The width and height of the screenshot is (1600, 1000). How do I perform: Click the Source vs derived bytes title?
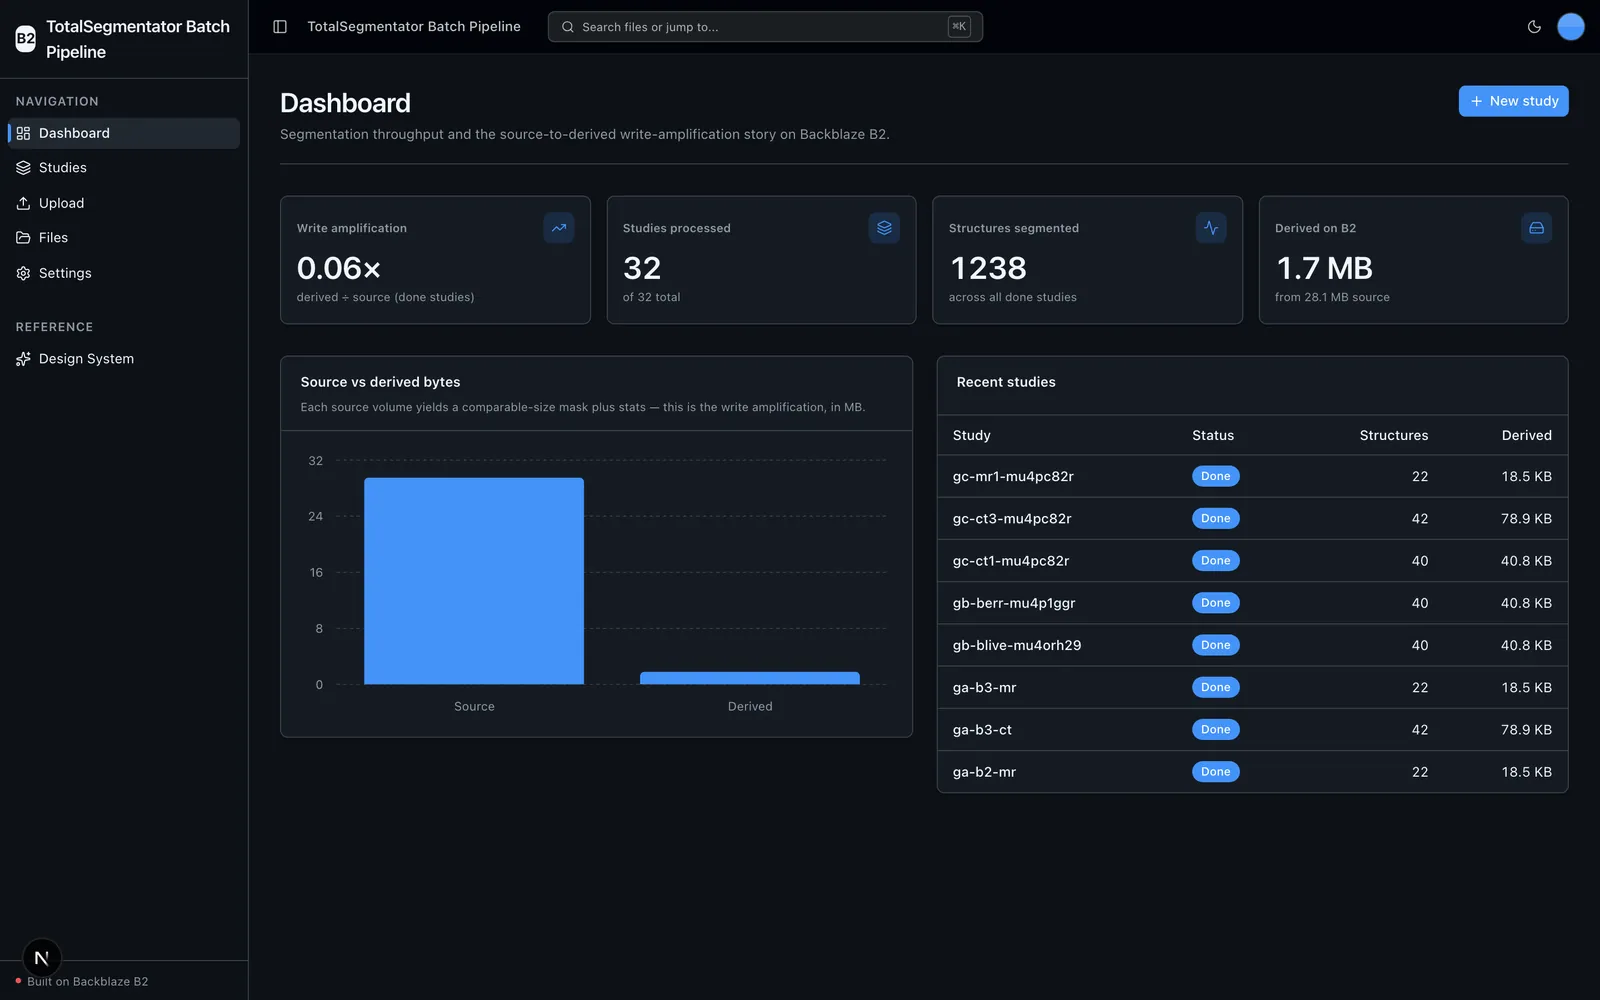click(380, 382)
